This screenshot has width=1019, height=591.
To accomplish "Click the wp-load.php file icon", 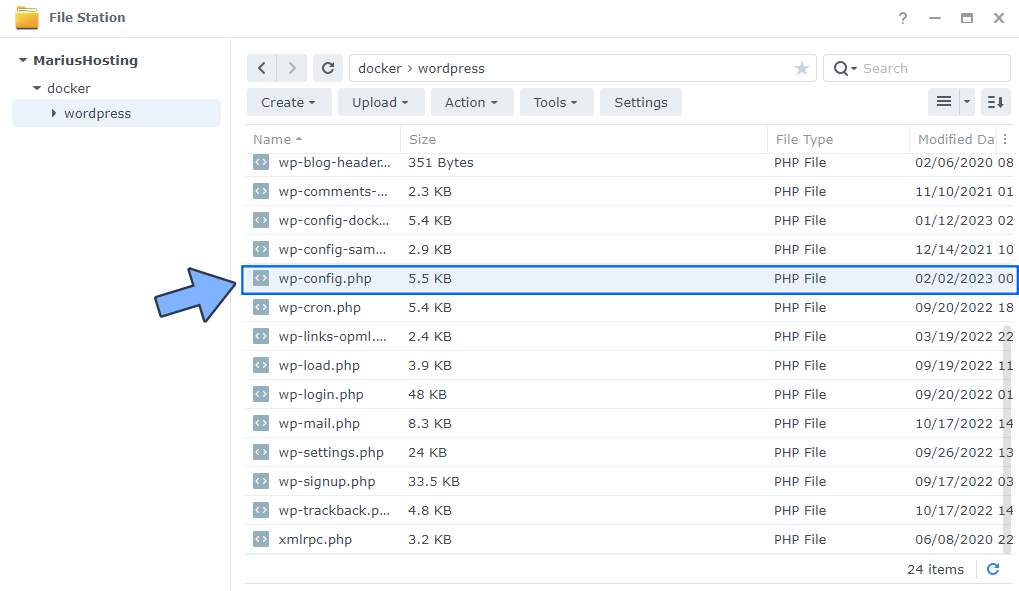I will click(x=261, y=365).
